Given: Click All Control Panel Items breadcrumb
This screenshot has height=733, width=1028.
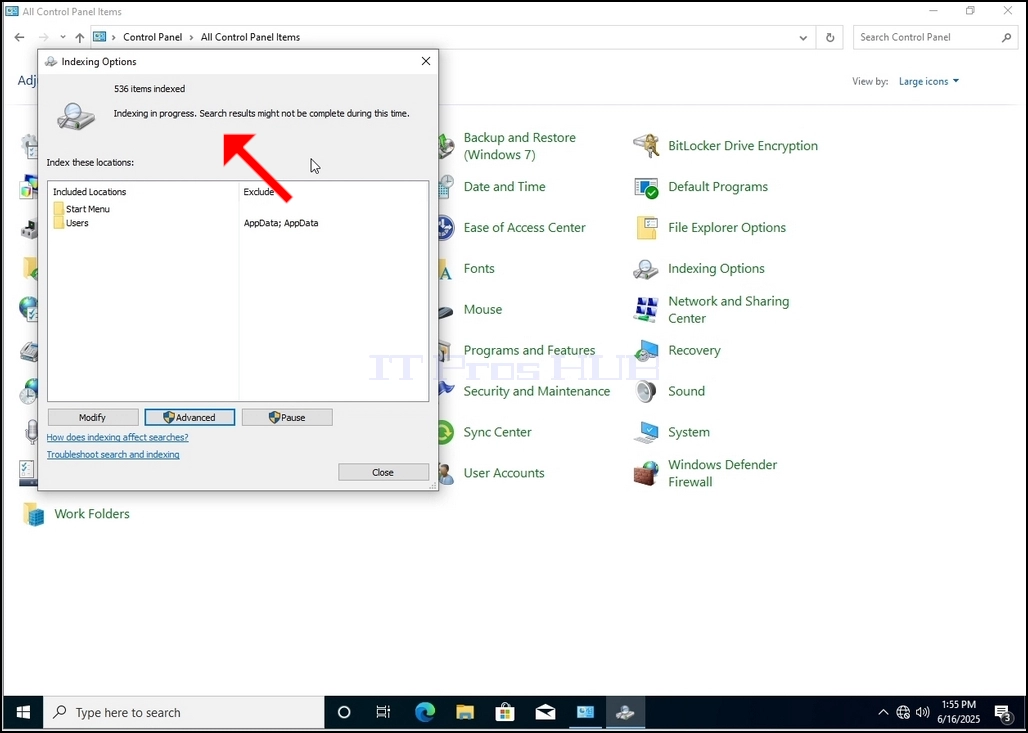Looking at the screenshot, I should tap(250, 37).
